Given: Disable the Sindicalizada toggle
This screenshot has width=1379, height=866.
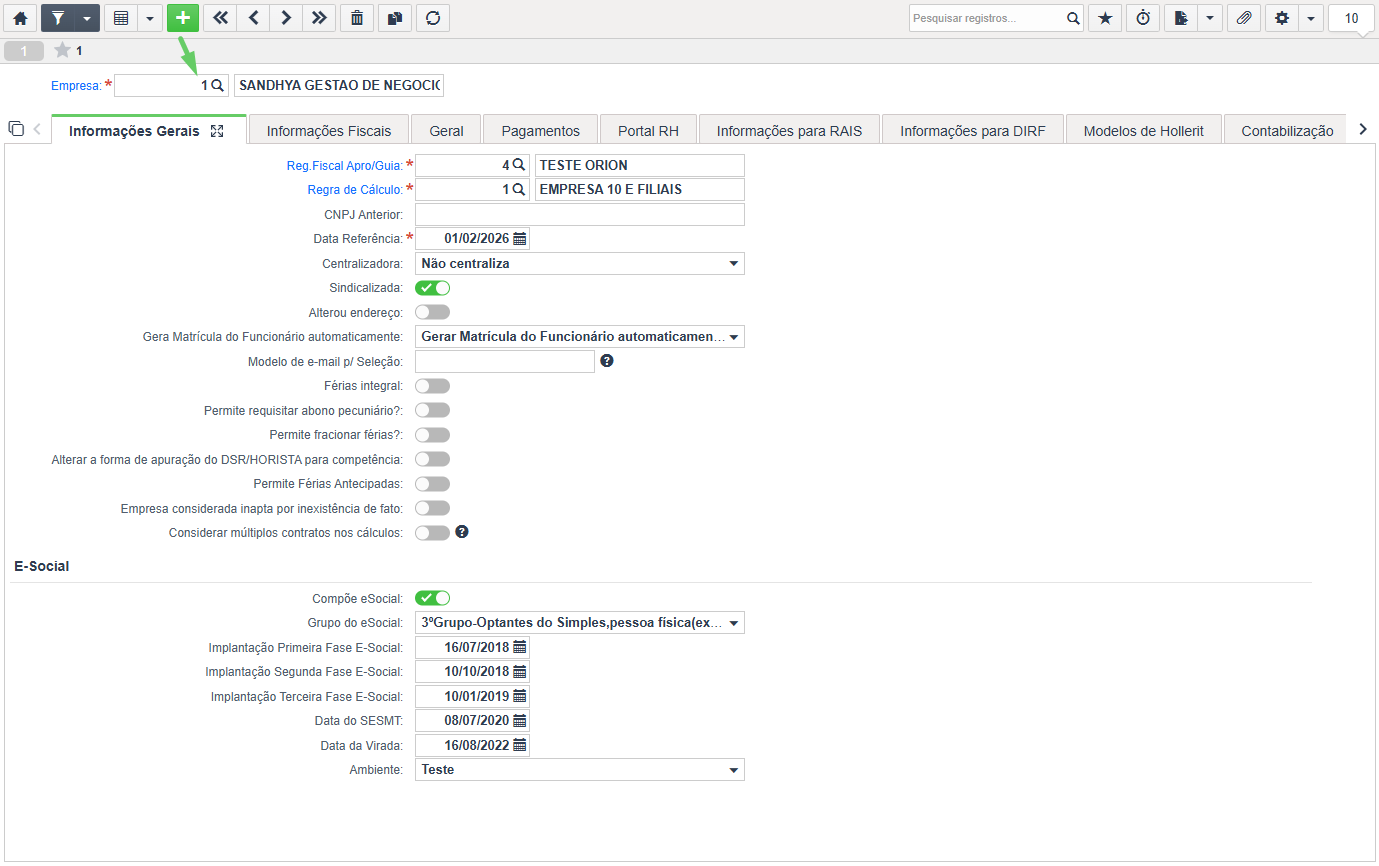Looking at the screenshot, I should point(432,288).
